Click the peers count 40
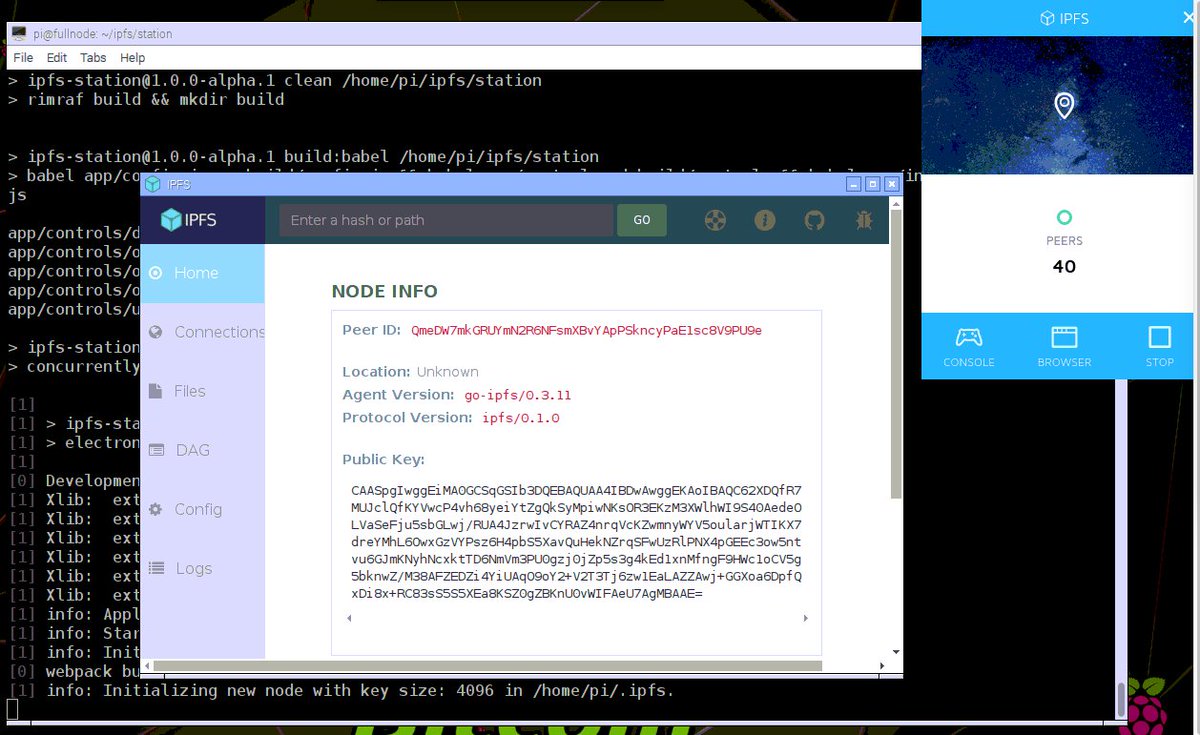The image size is (1200, 735). [x=1064, y=266]
